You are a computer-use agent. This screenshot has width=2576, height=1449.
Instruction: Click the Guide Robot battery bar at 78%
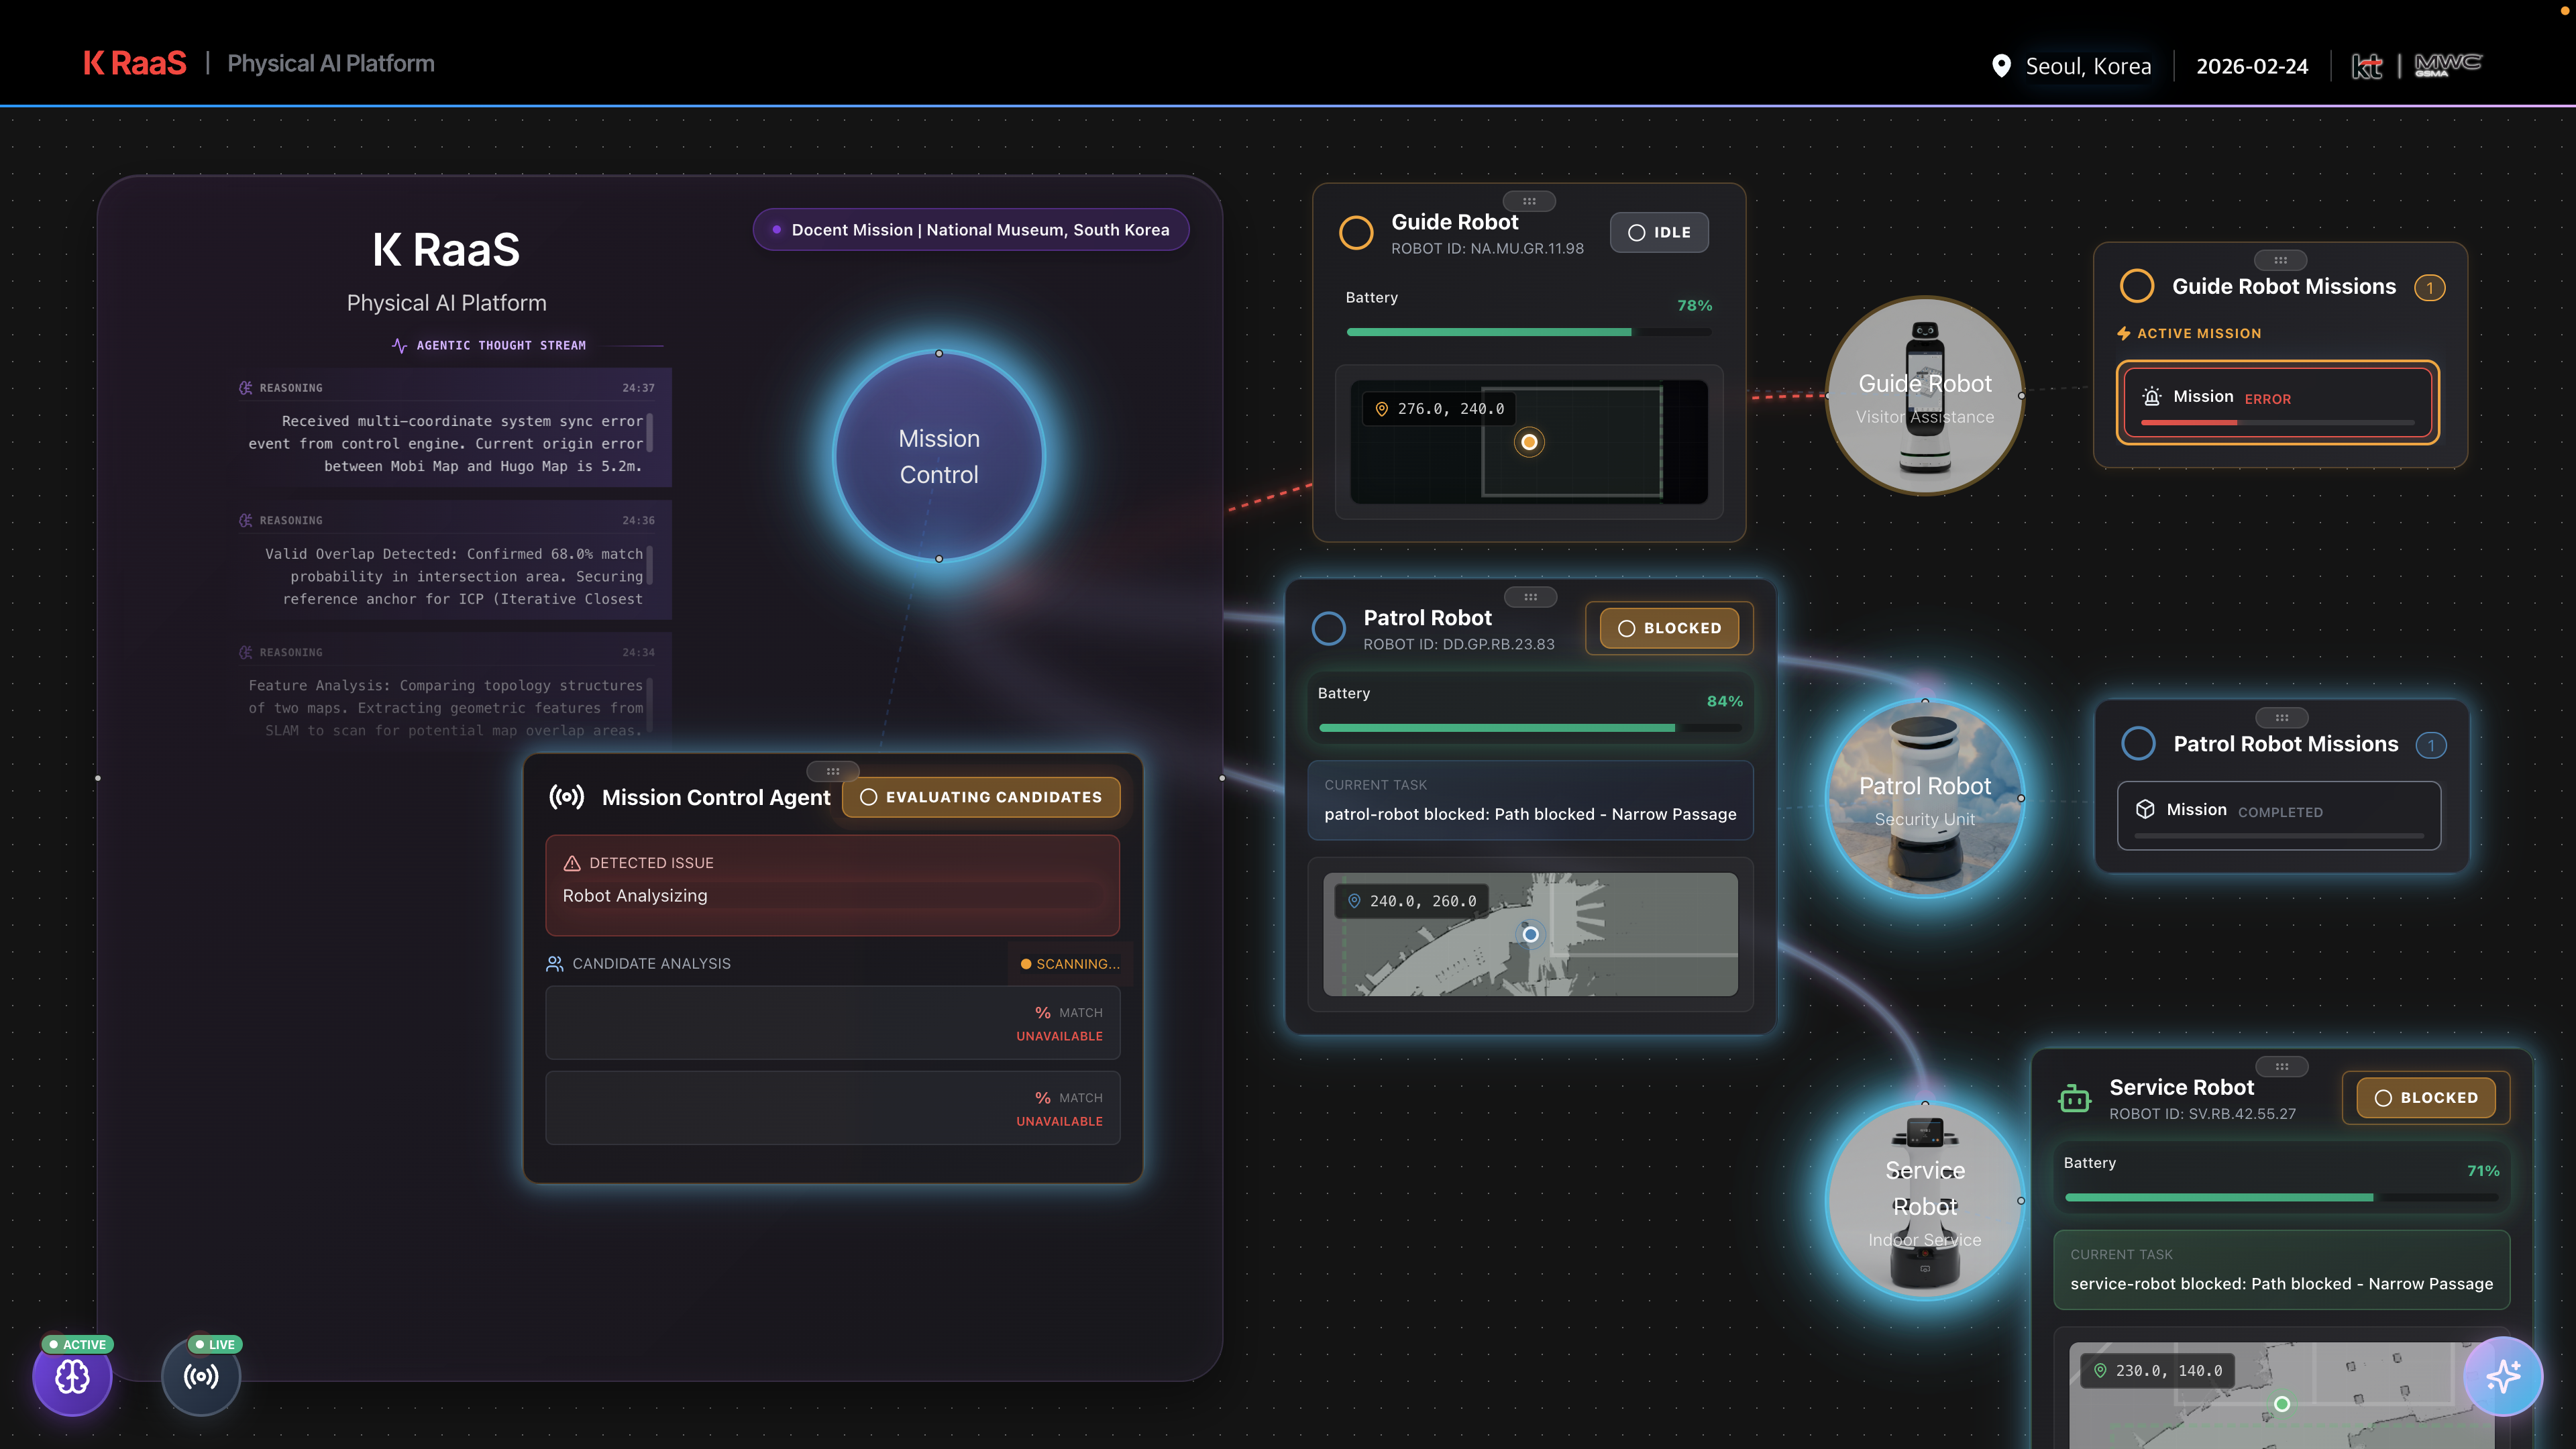[1529, 332]
